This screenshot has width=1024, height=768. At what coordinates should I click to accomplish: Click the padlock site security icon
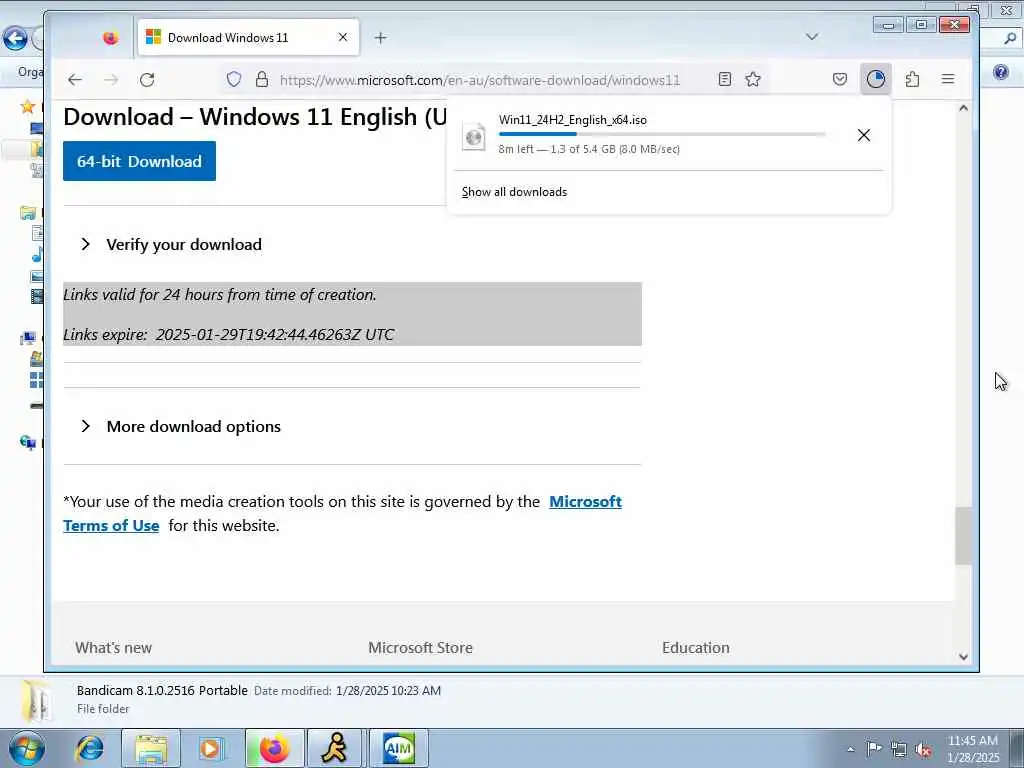262,80
